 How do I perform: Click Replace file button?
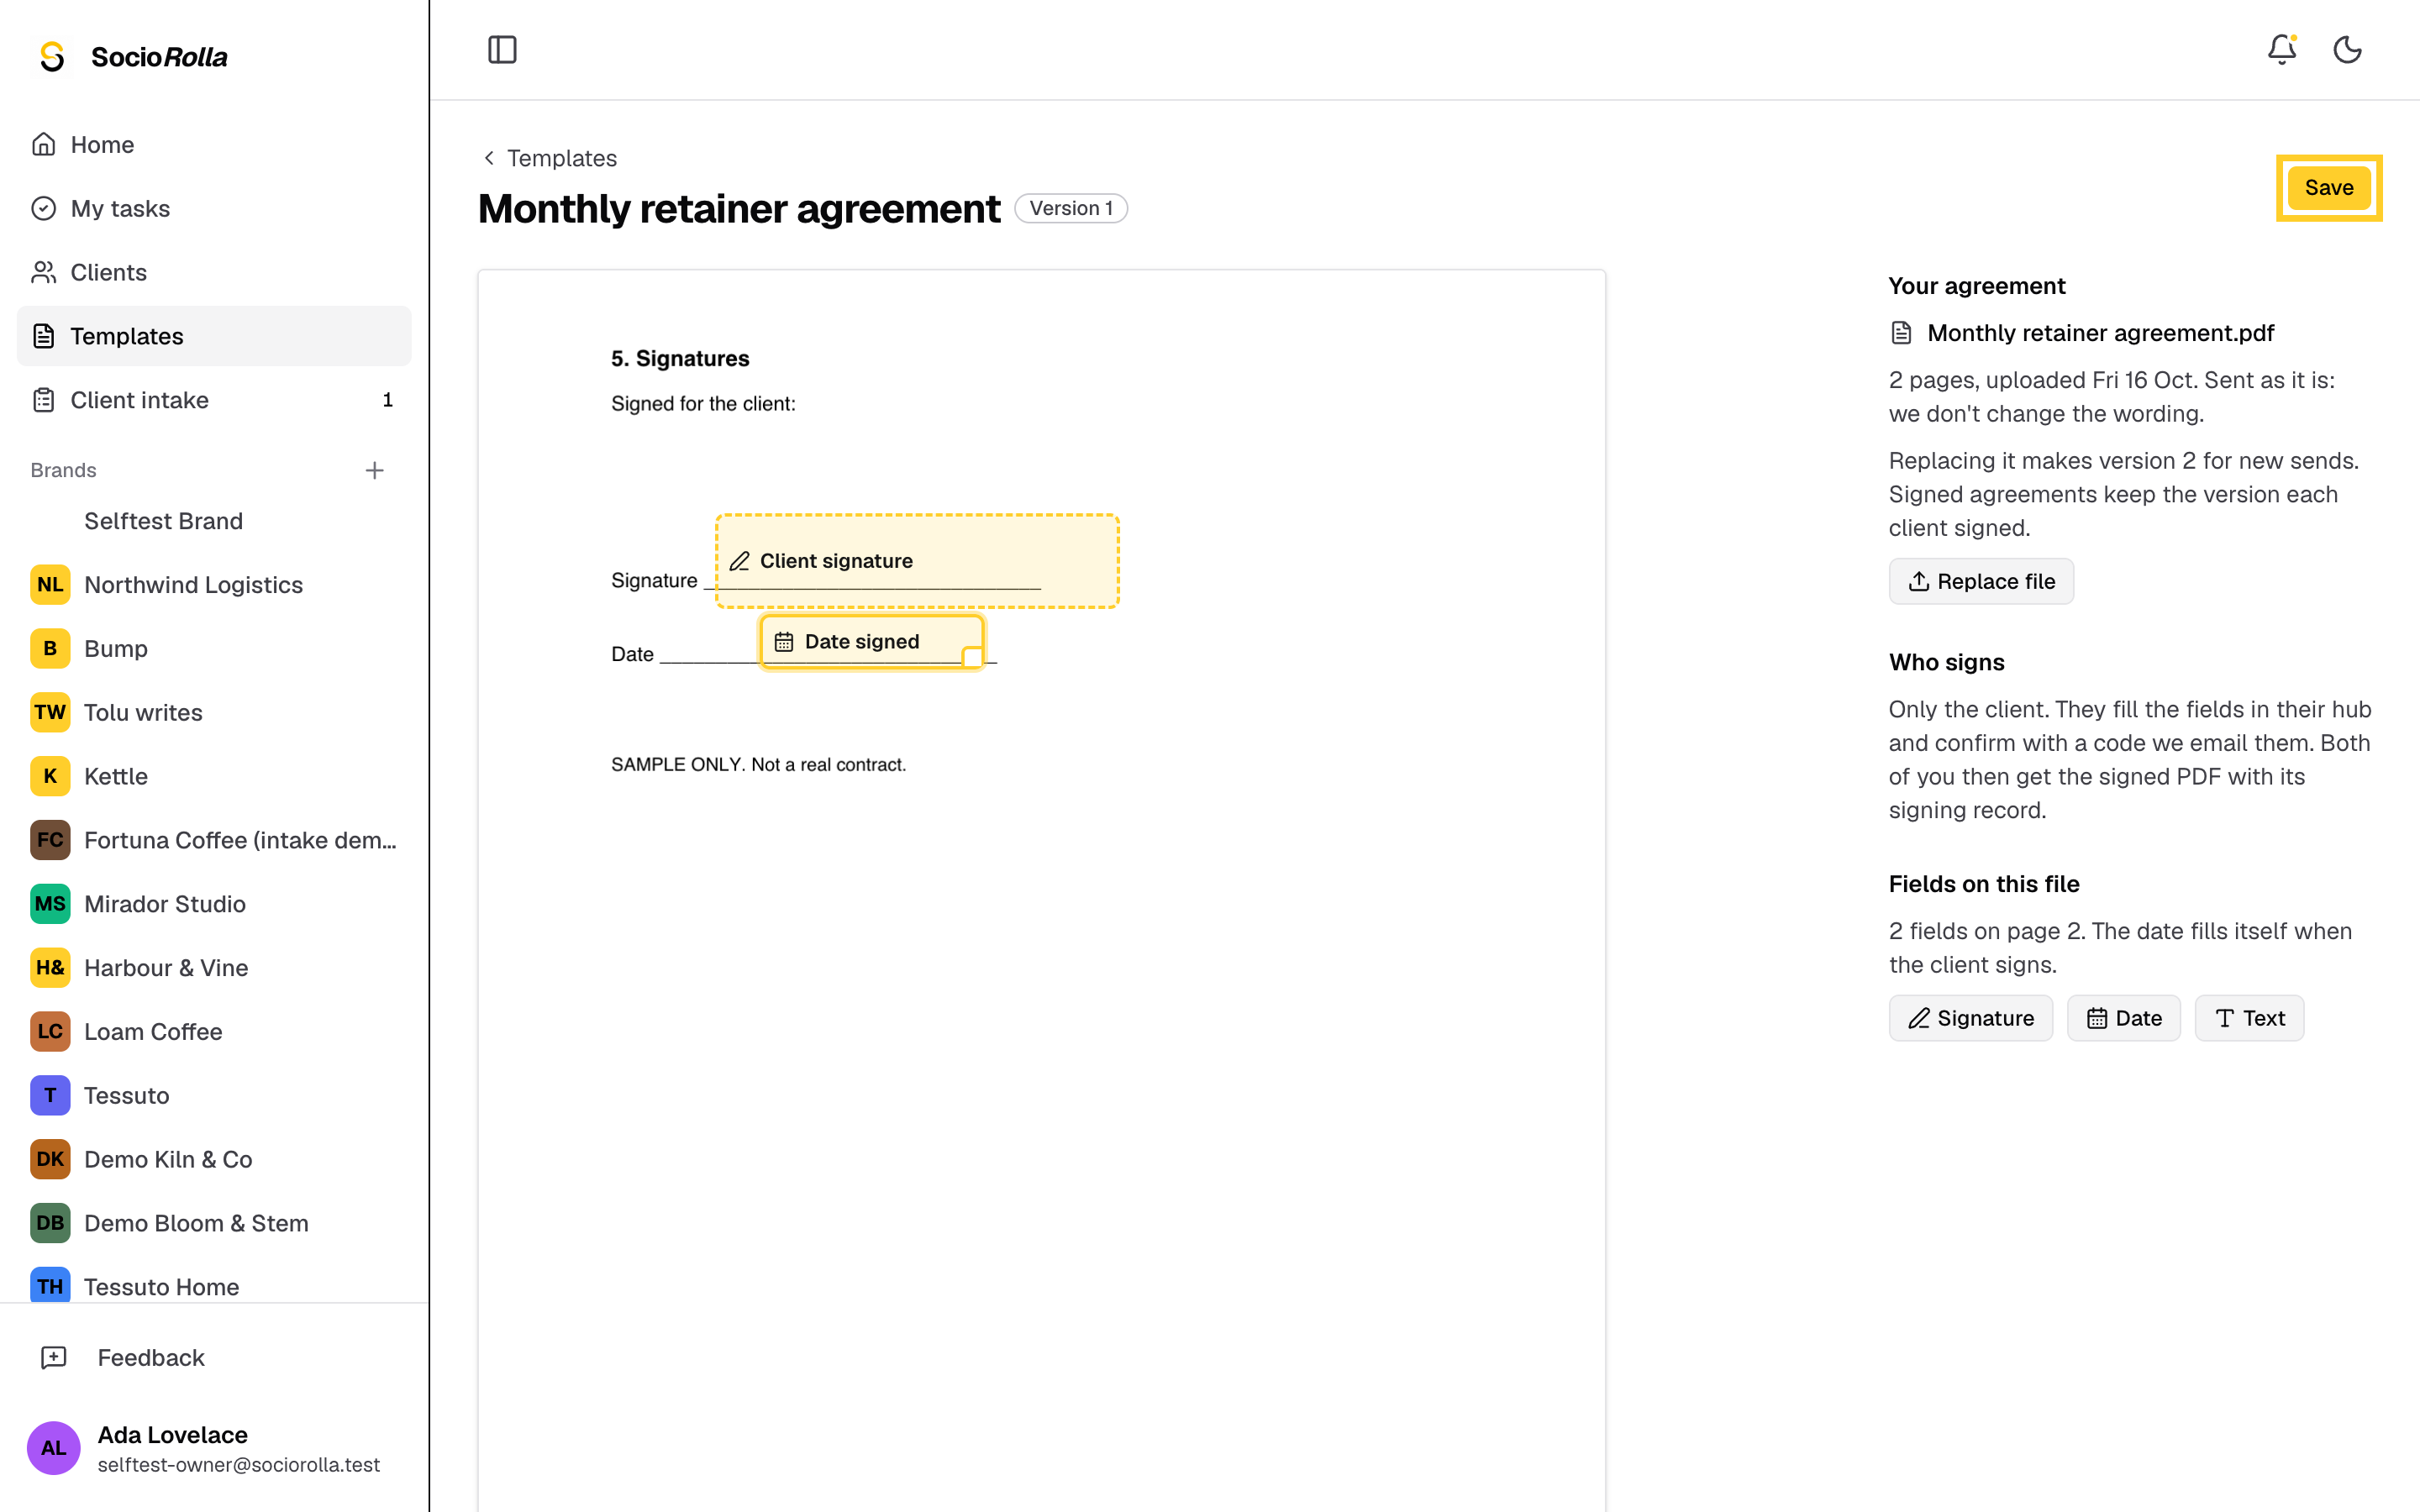(x=1981, y=581)
